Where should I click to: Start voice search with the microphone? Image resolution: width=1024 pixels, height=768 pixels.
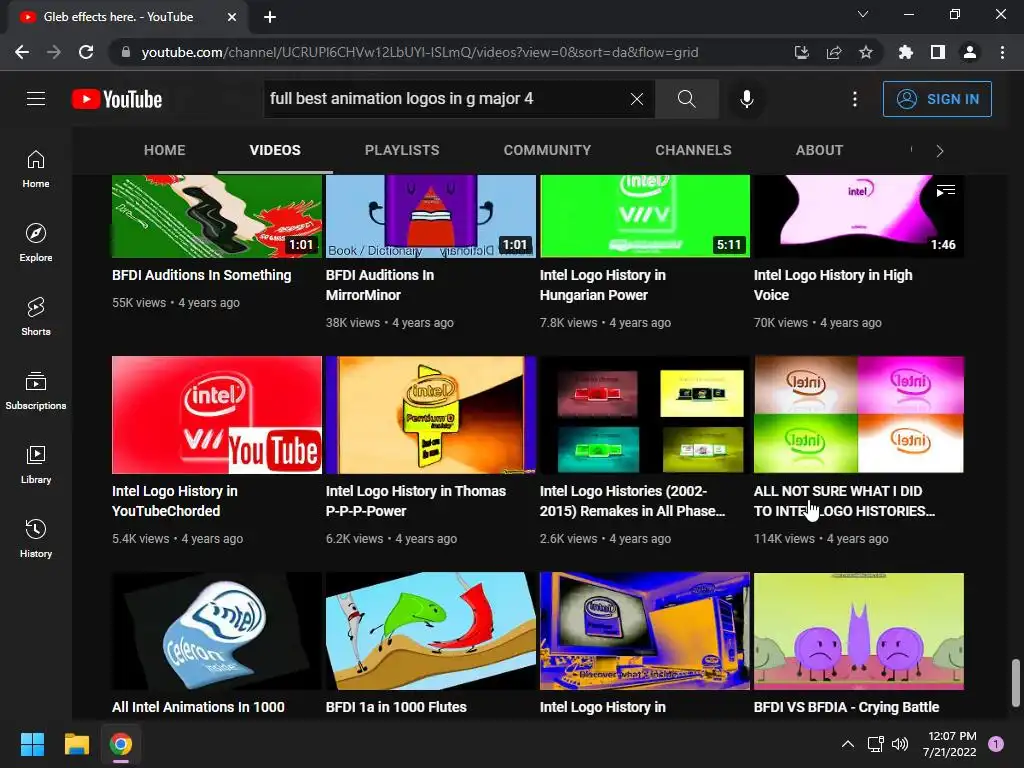(746, 99)
